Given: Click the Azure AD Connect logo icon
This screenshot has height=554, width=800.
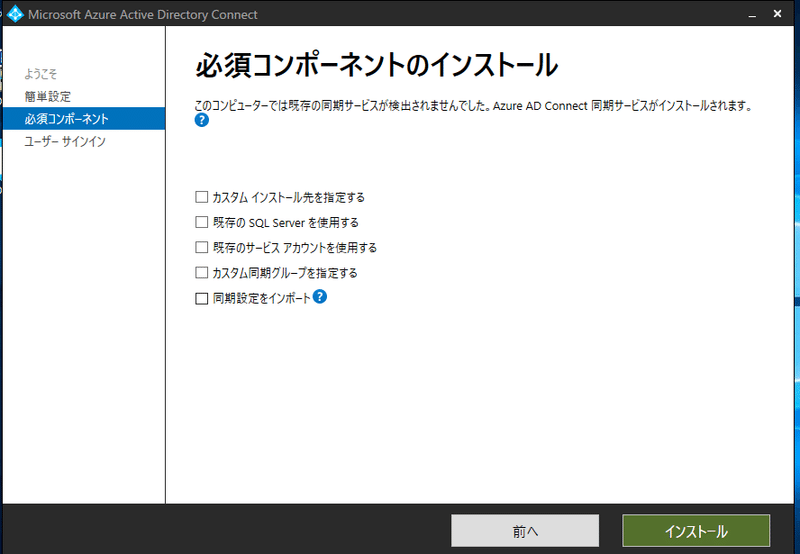Looking at the screenshot, I should coord(15,14).
